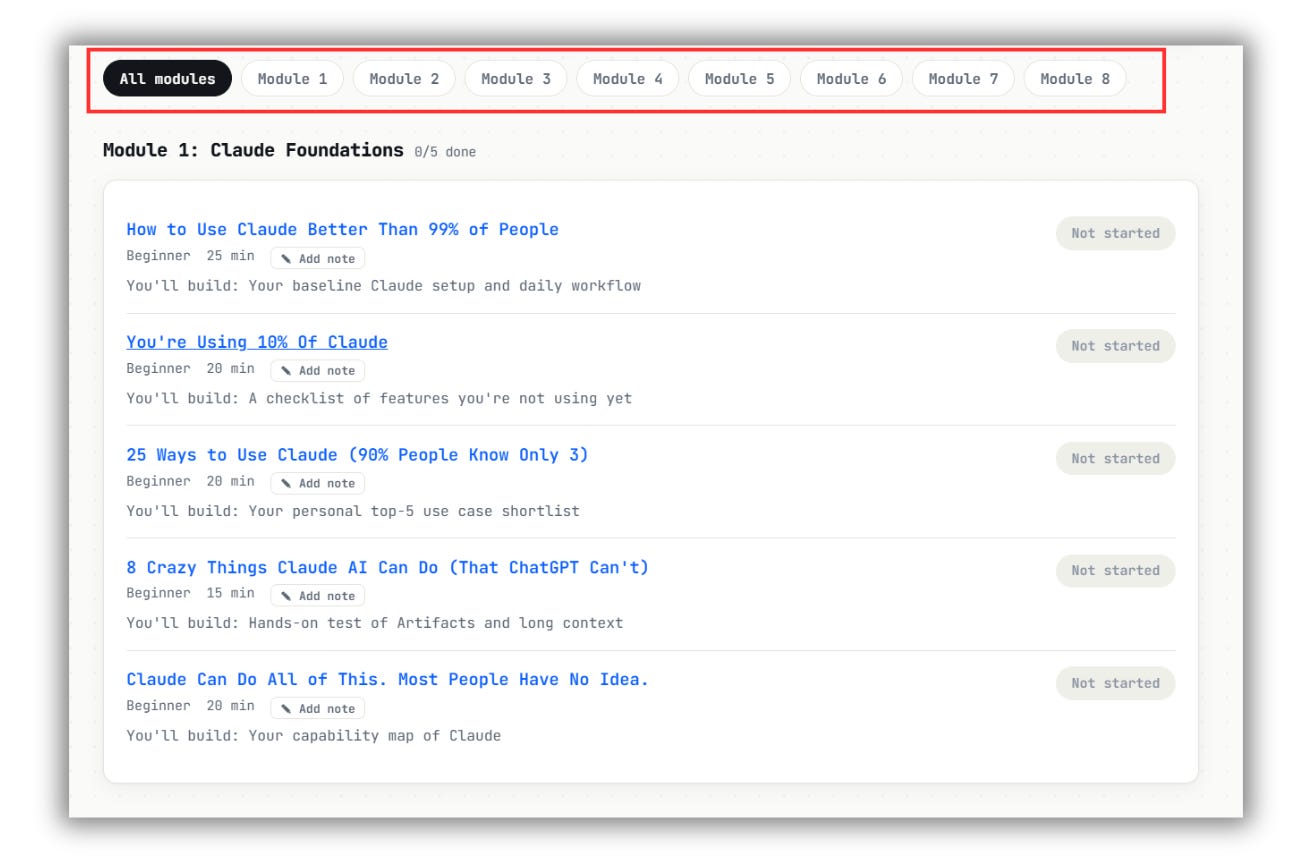Jump to Module 8
Viewport: 1312px width, 863px height.
pos(1075,79)
